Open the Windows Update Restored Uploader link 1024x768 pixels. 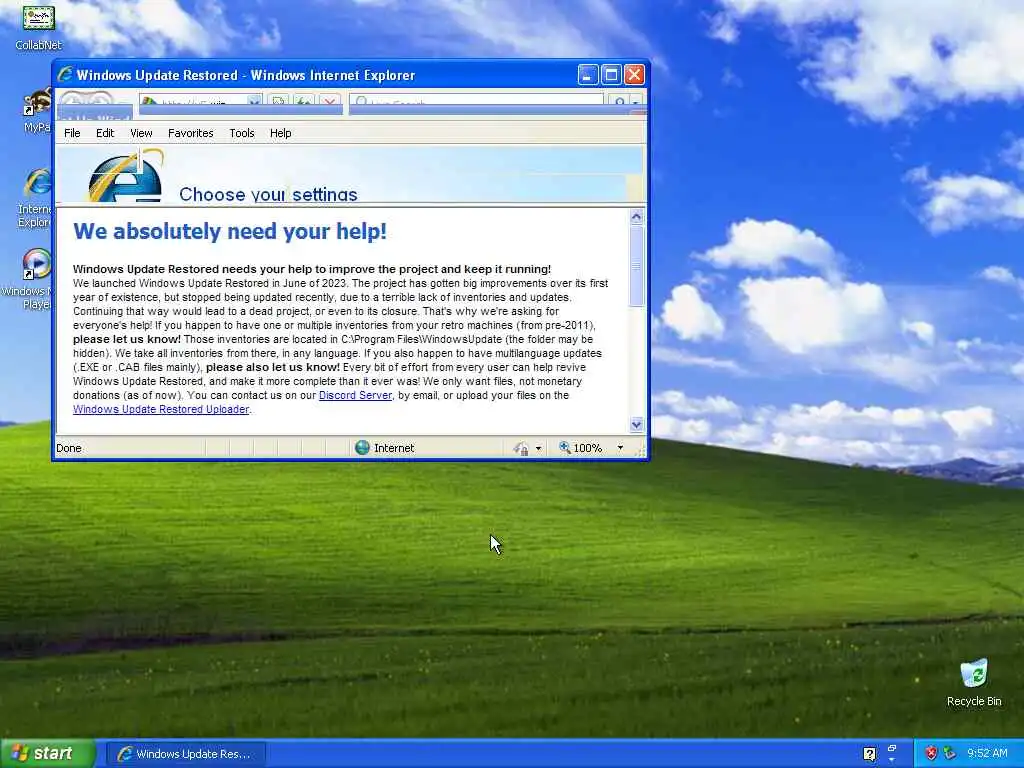pos(161,409)
